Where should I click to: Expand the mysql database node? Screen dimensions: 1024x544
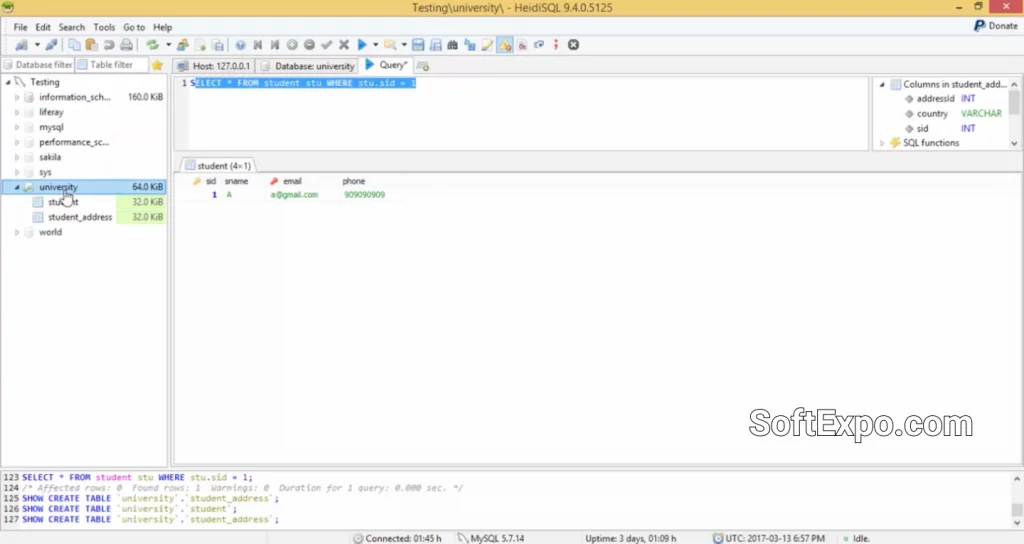pyautogui.click(x=17, y=127)
